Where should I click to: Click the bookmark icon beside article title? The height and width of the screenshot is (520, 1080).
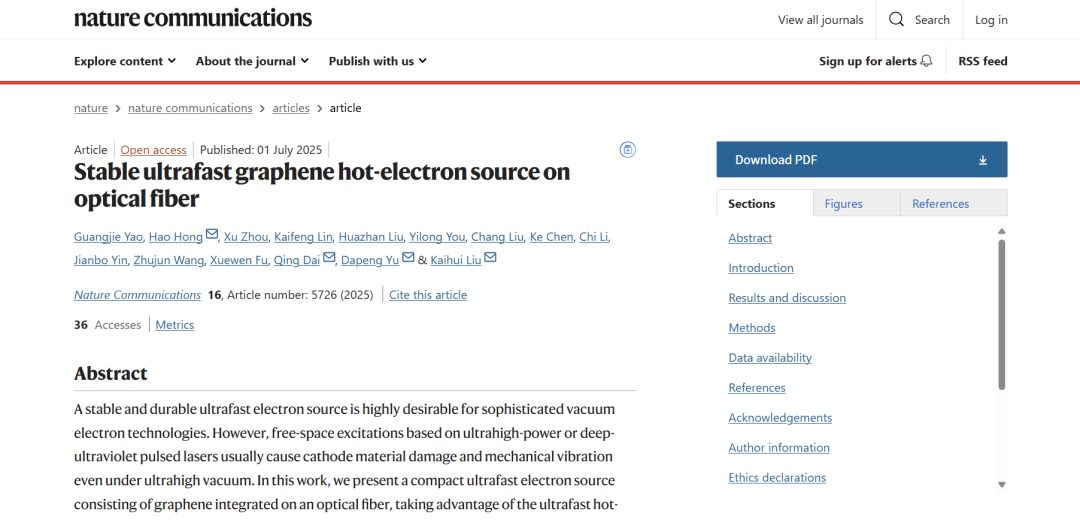pos(628,150)
